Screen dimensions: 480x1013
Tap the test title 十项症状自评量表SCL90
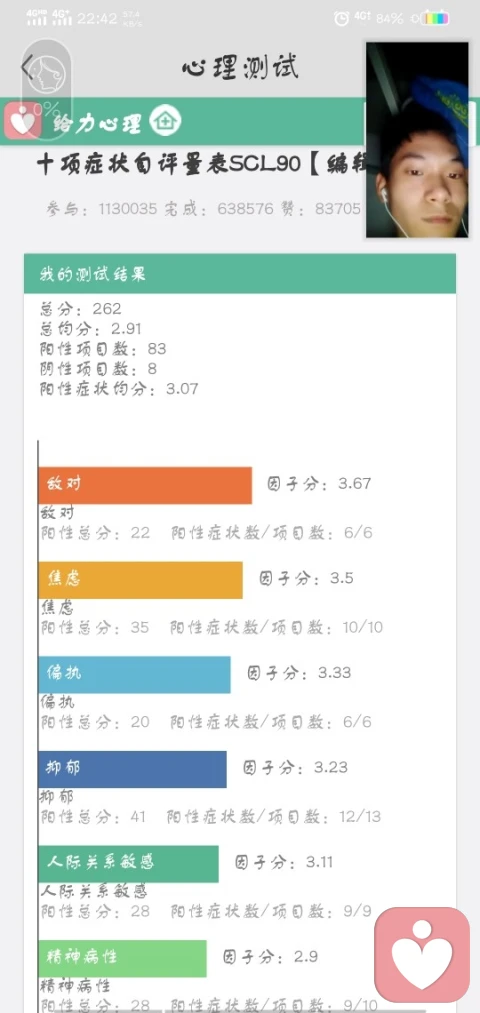[169, 165]
